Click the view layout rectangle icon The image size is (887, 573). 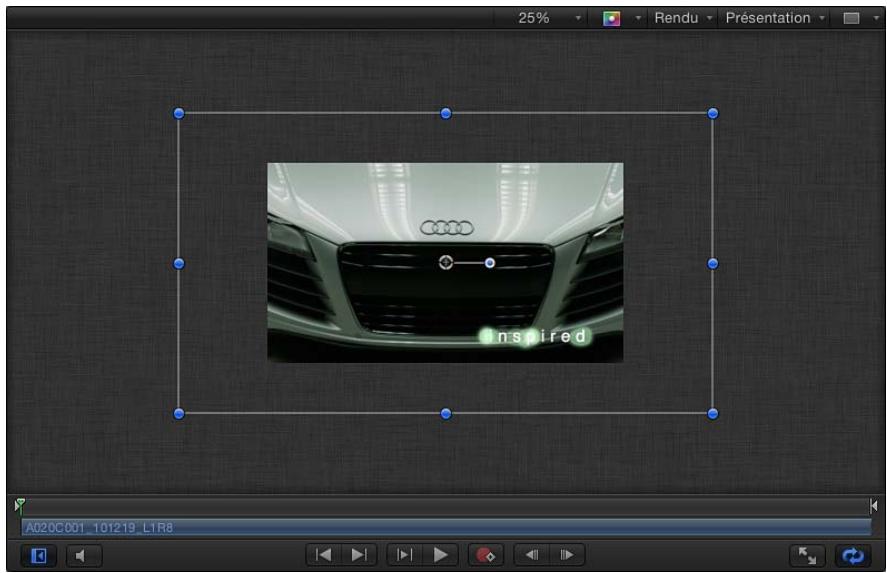851,19
